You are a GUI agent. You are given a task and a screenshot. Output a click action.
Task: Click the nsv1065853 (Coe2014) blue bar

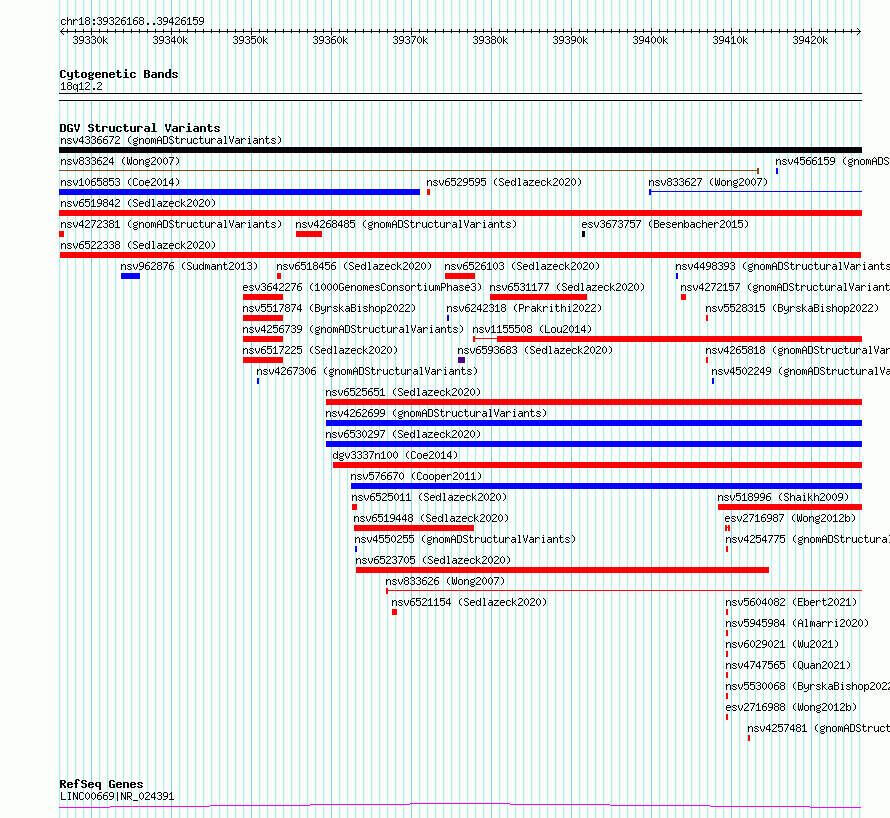(240, 192)
